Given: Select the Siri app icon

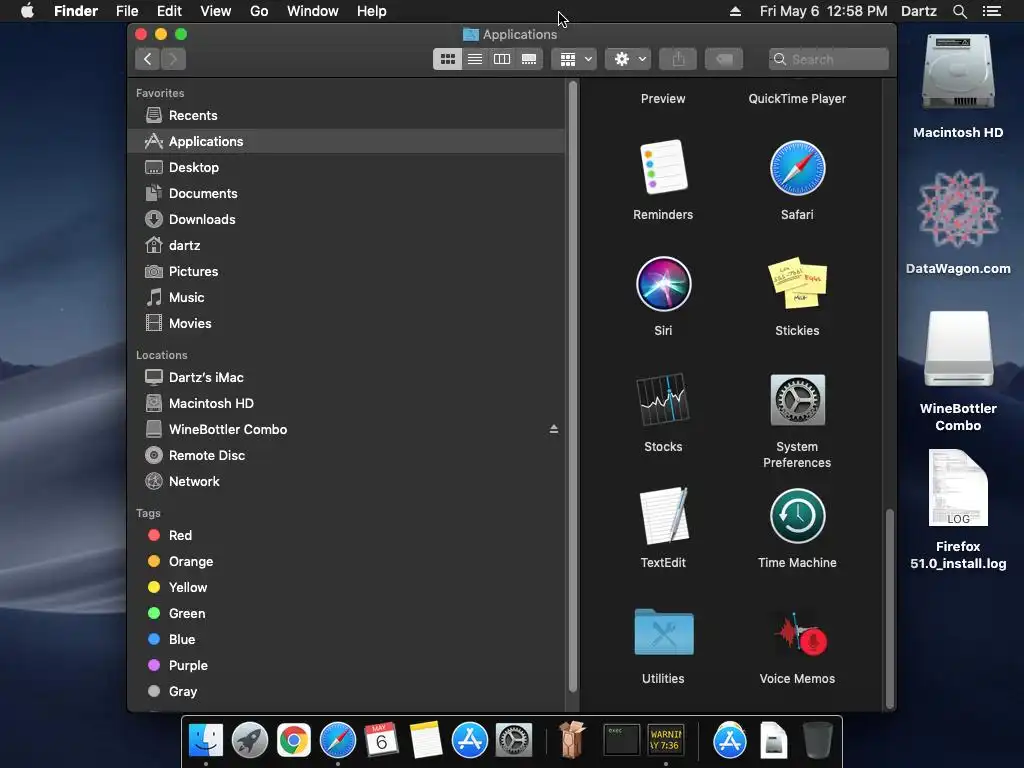Looking at the screenshot, I should (663, 284).
